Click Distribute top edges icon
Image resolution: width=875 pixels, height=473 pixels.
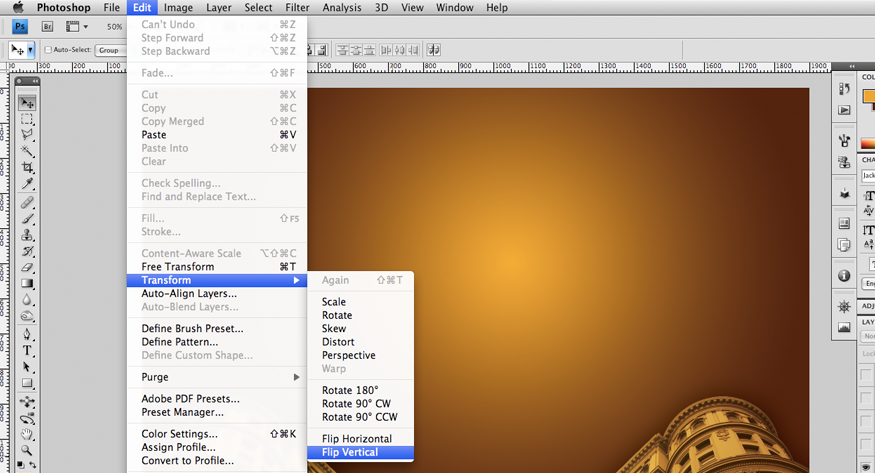(342, 50)
